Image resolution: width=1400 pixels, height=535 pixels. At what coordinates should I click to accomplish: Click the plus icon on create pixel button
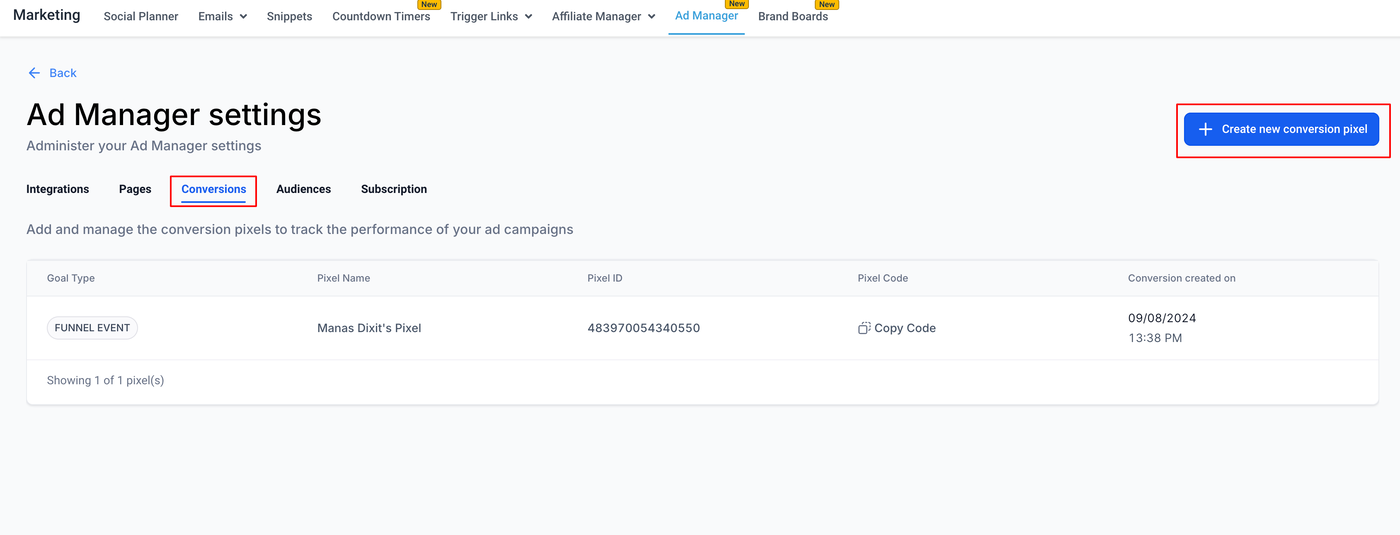[1205, 129]
